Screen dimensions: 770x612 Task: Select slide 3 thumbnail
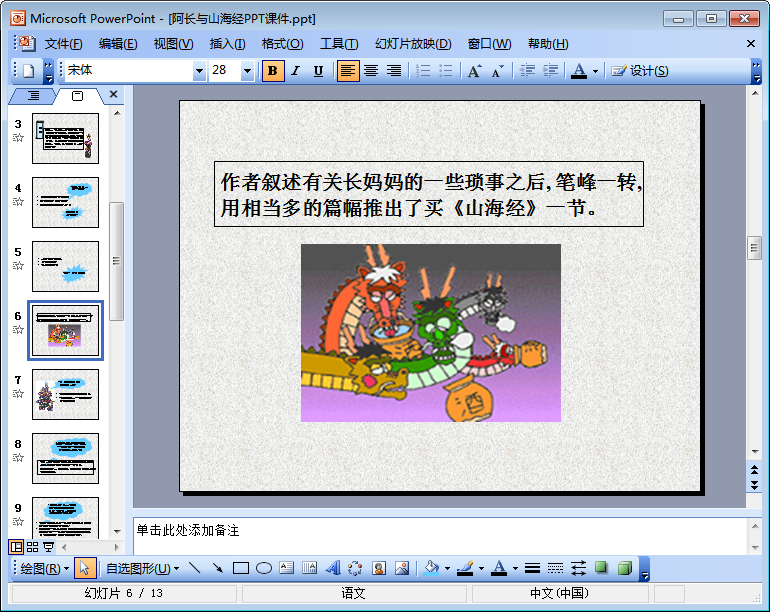(x=65, y=139)
